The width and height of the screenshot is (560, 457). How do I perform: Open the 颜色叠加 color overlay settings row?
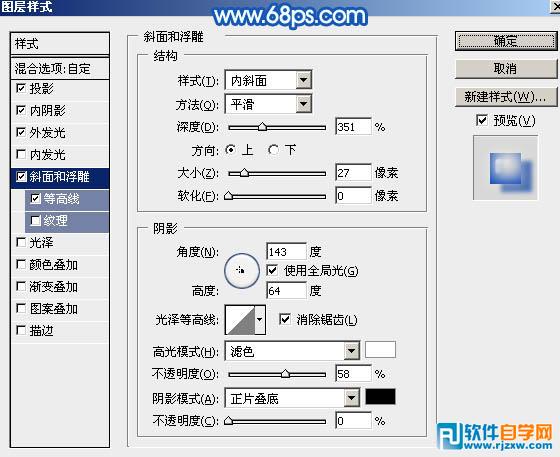pyautogui.click(x=60, y=265)
